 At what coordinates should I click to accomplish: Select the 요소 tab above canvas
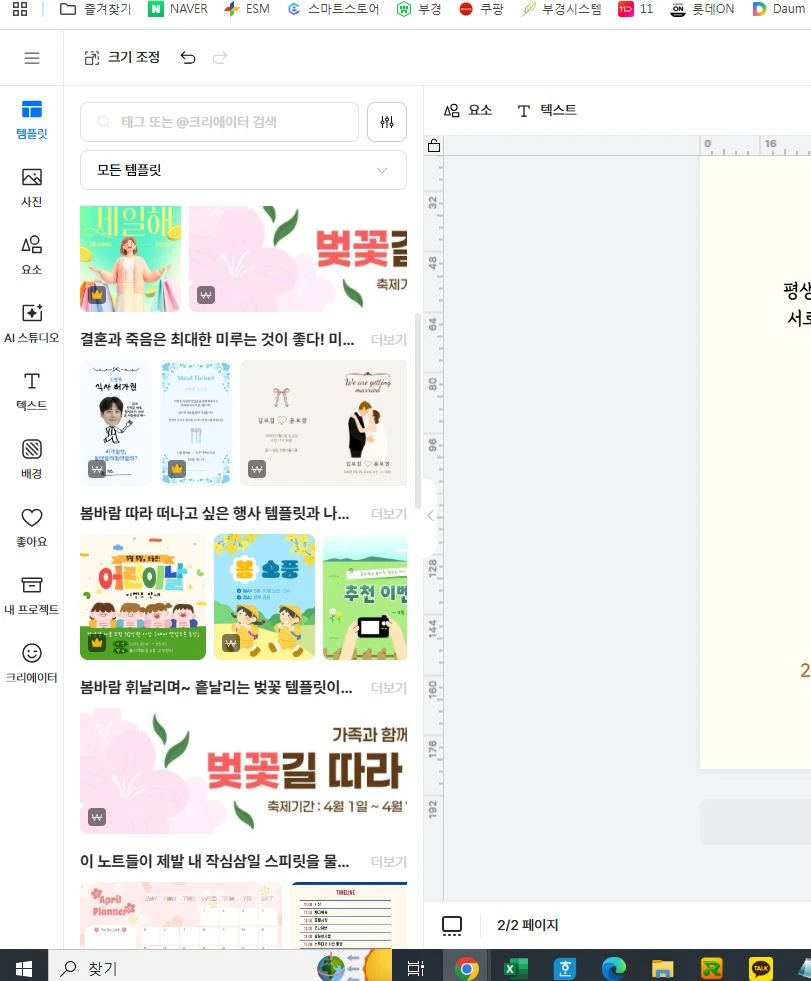(468, 110)
